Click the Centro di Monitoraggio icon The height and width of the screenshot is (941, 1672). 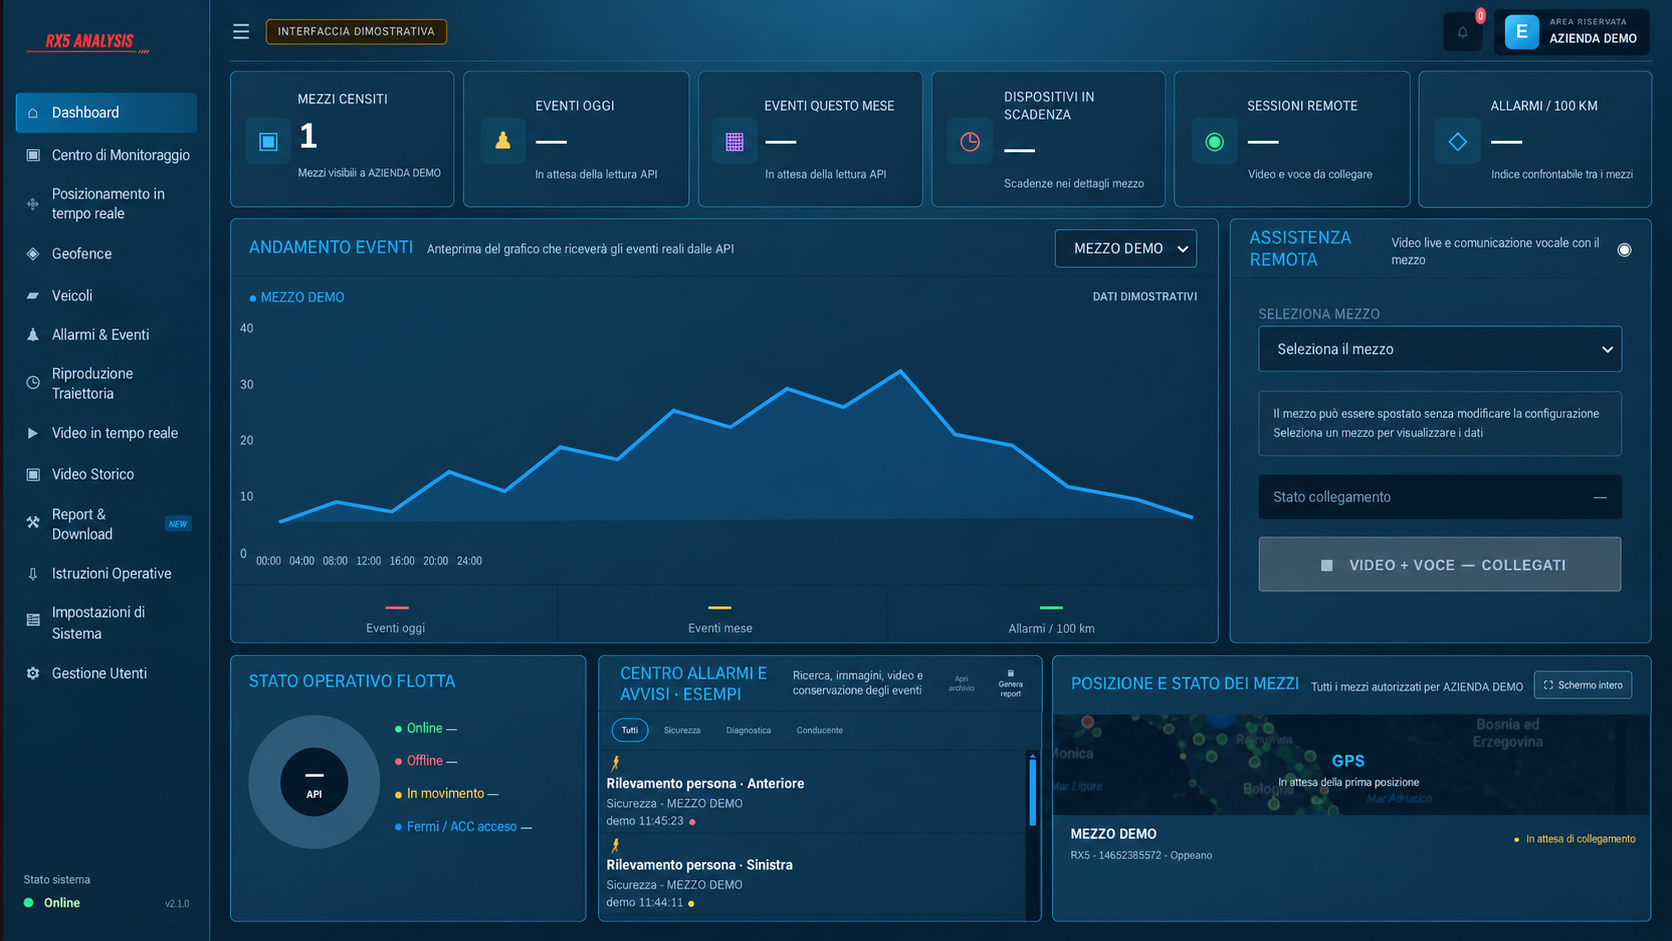33,155
